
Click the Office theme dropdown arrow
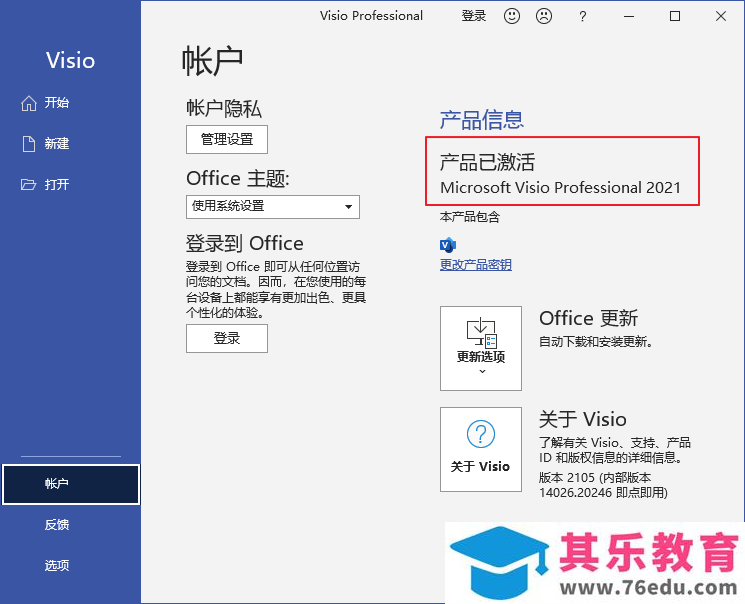tap(348, 207)
